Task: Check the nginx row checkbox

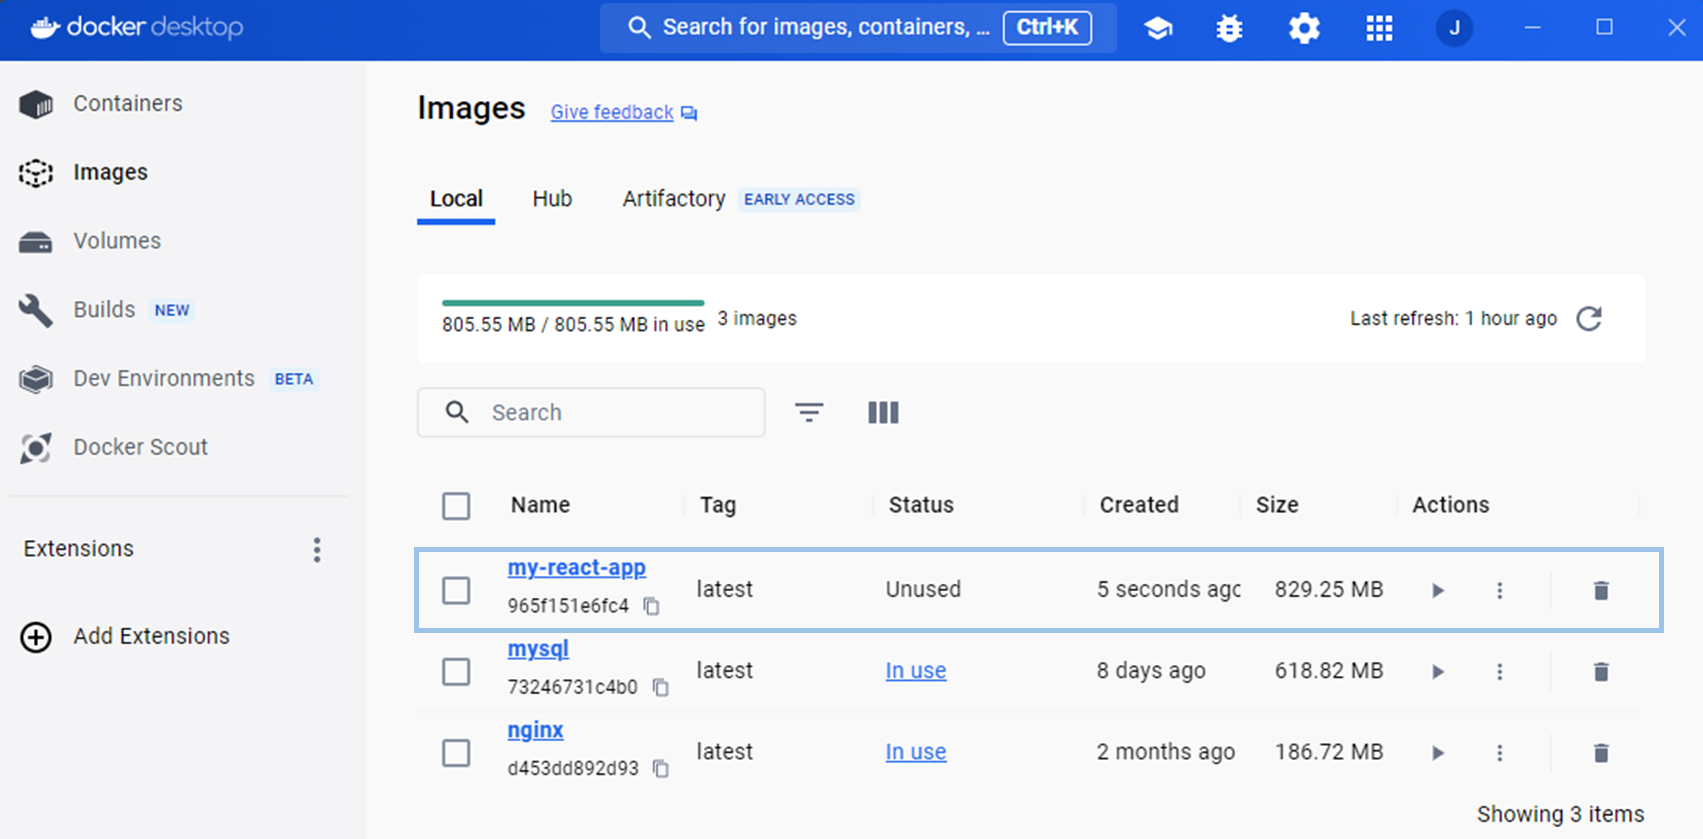Action: [456, 752]
